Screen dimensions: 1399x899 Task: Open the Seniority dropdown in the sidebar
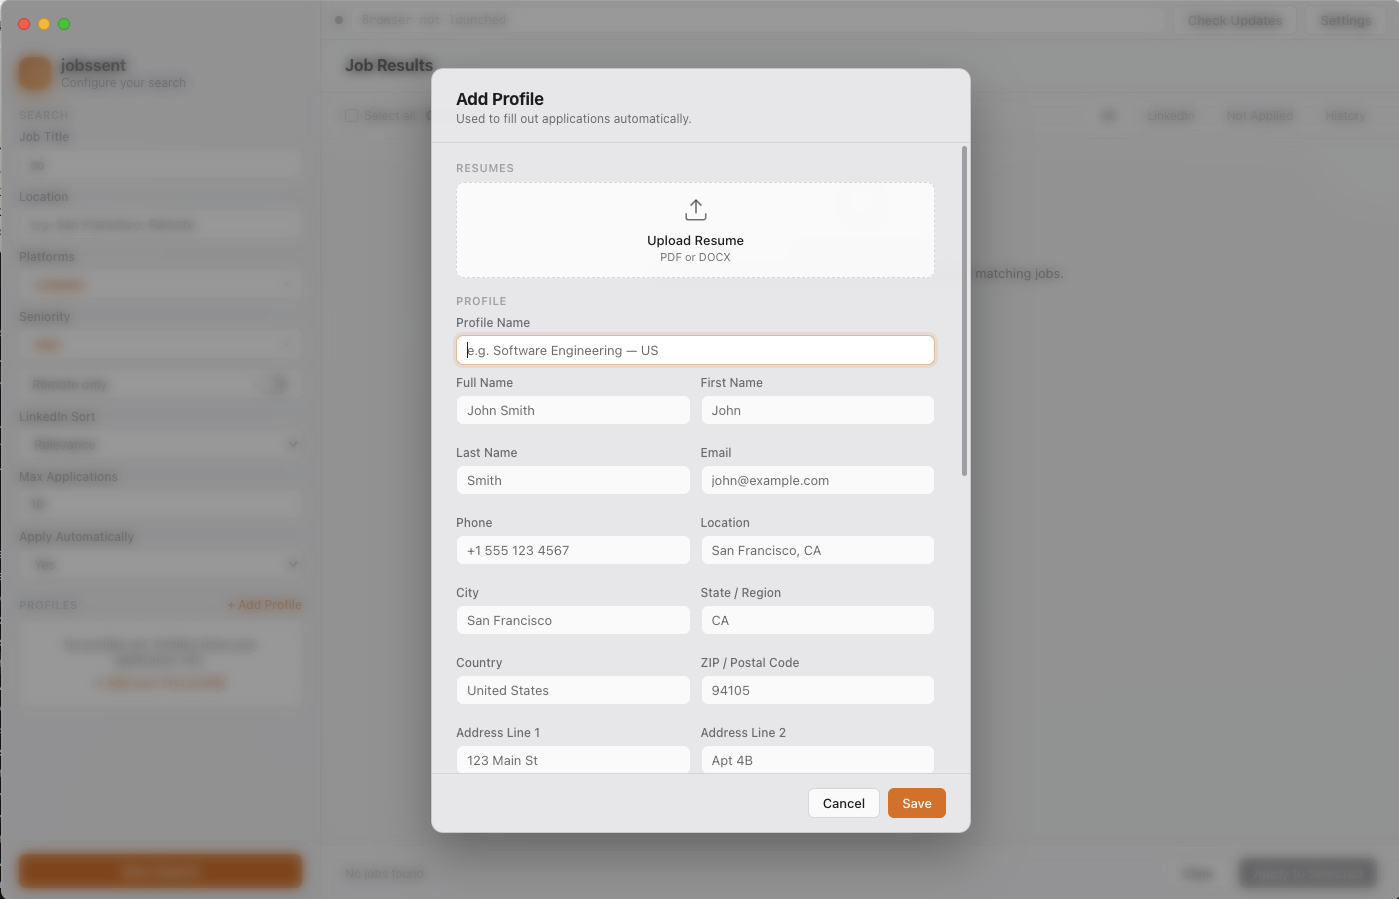tap(160, 345)
